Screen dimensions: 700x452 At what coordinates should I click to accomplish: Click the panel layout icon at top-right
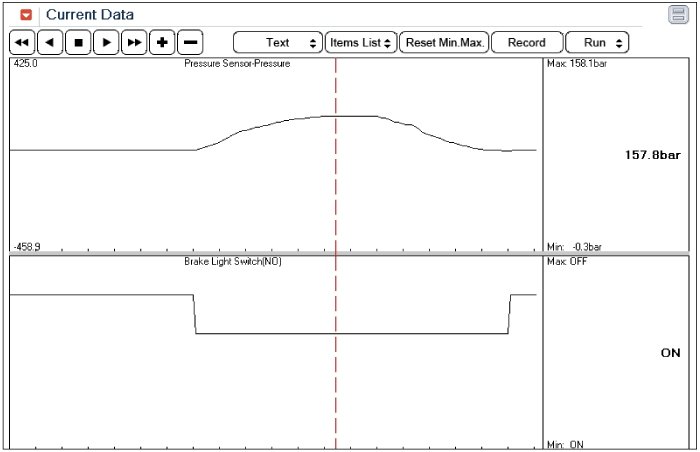coord(678,15)
